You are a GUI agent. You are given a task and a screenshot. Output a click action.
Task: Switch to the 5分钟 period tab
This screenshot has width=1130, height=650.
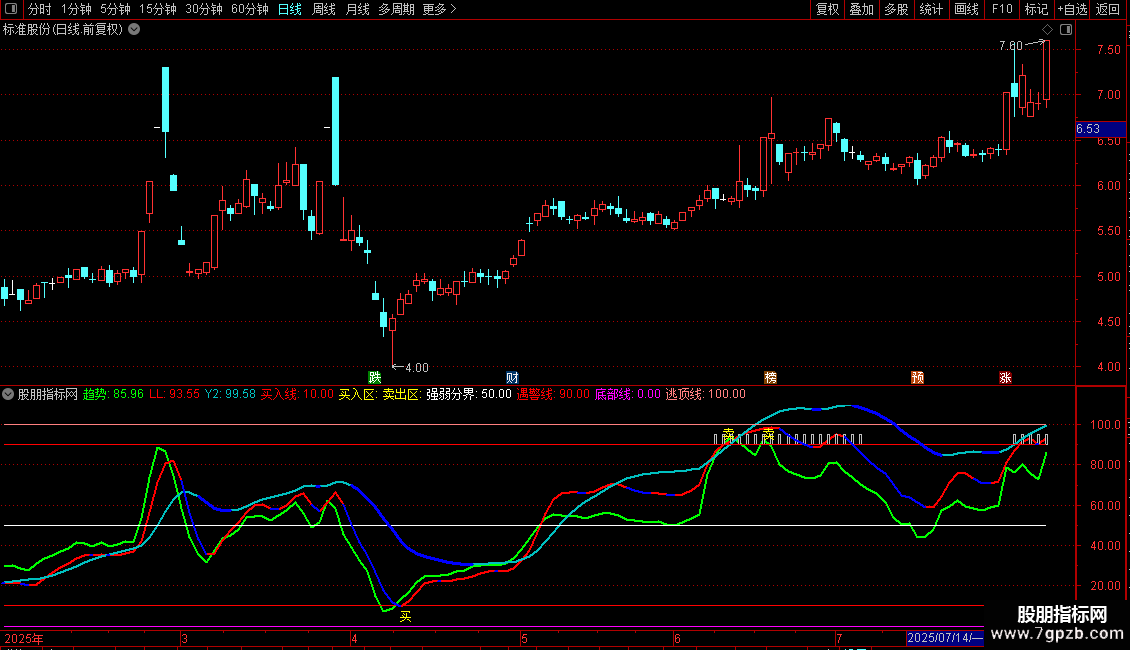tap(115, 9)
